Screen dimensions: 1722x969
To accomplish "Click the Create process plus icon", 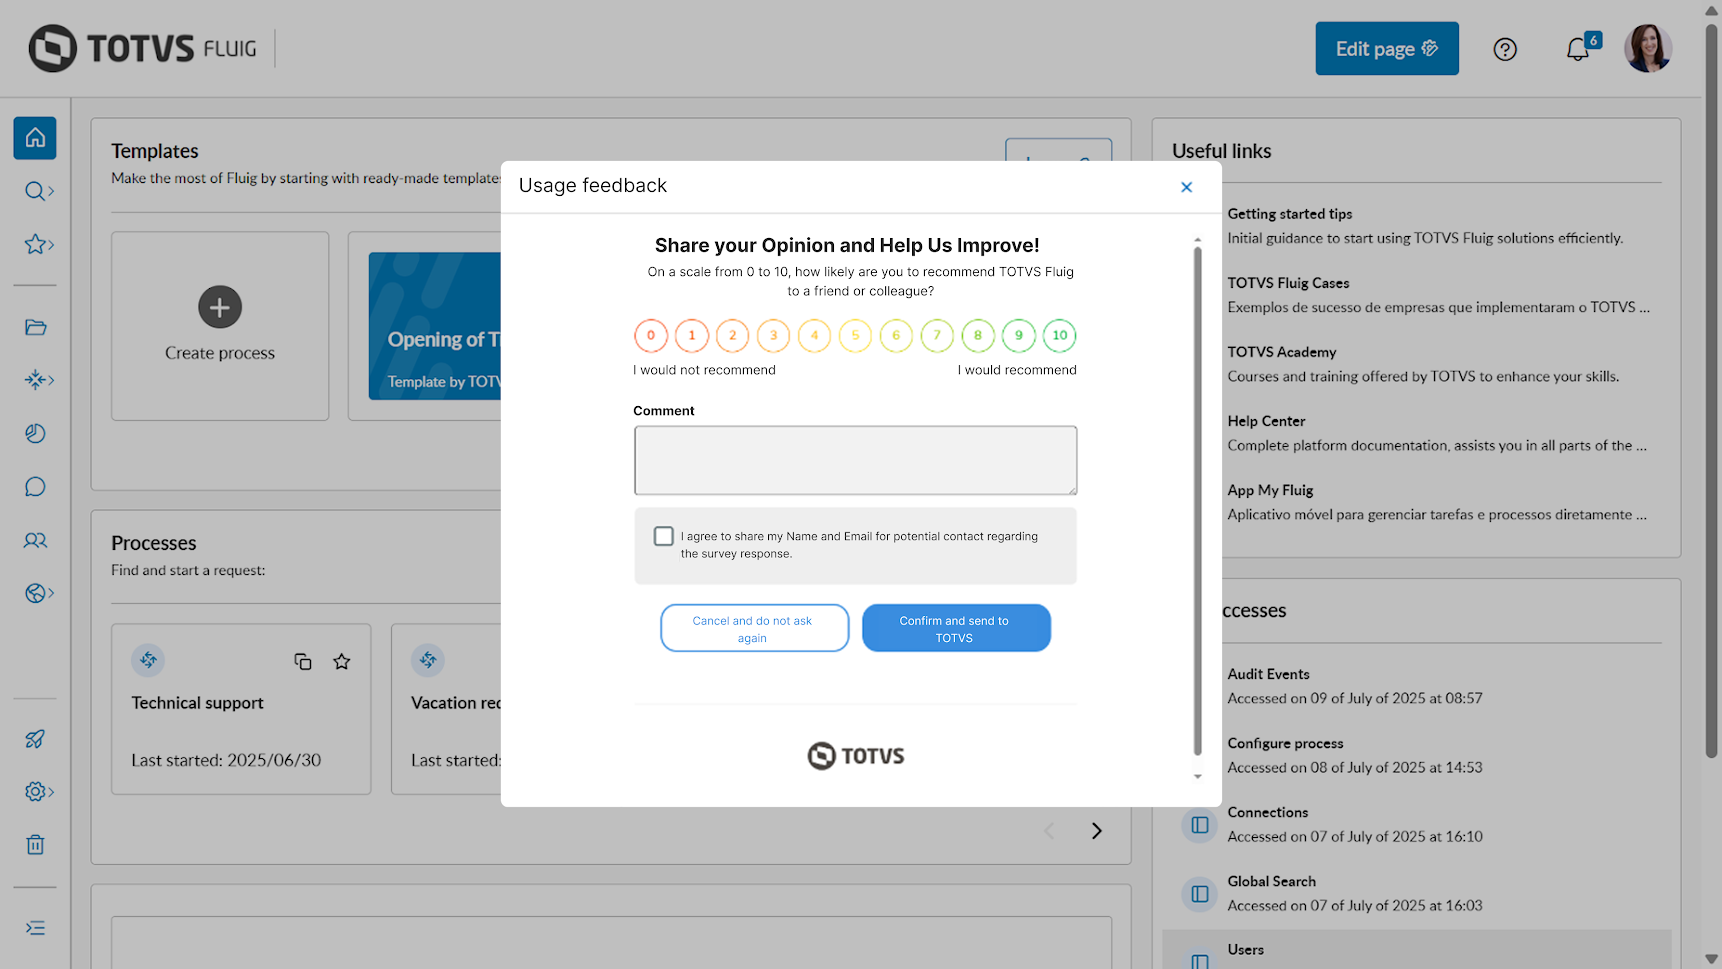I will pos(220,307).
